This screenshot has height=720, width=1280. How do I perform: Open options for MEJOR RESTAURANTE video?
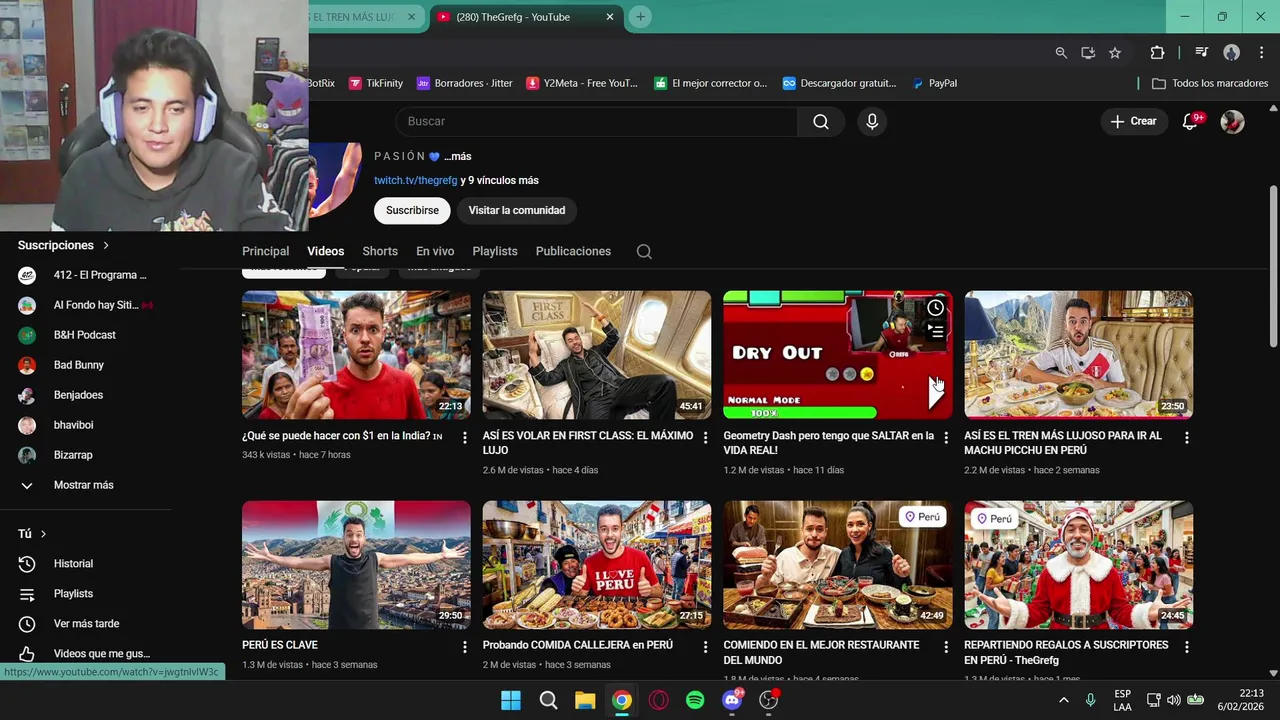pyautogui.click(x=946, y=647)
